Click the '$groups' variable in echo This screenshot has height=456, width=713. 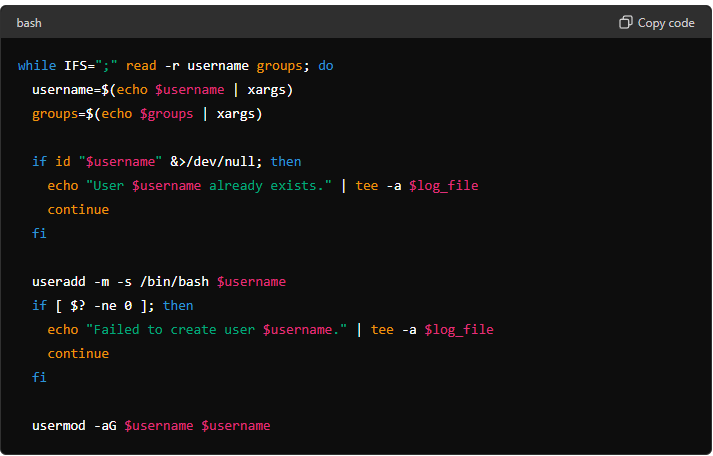coord(166,114)
